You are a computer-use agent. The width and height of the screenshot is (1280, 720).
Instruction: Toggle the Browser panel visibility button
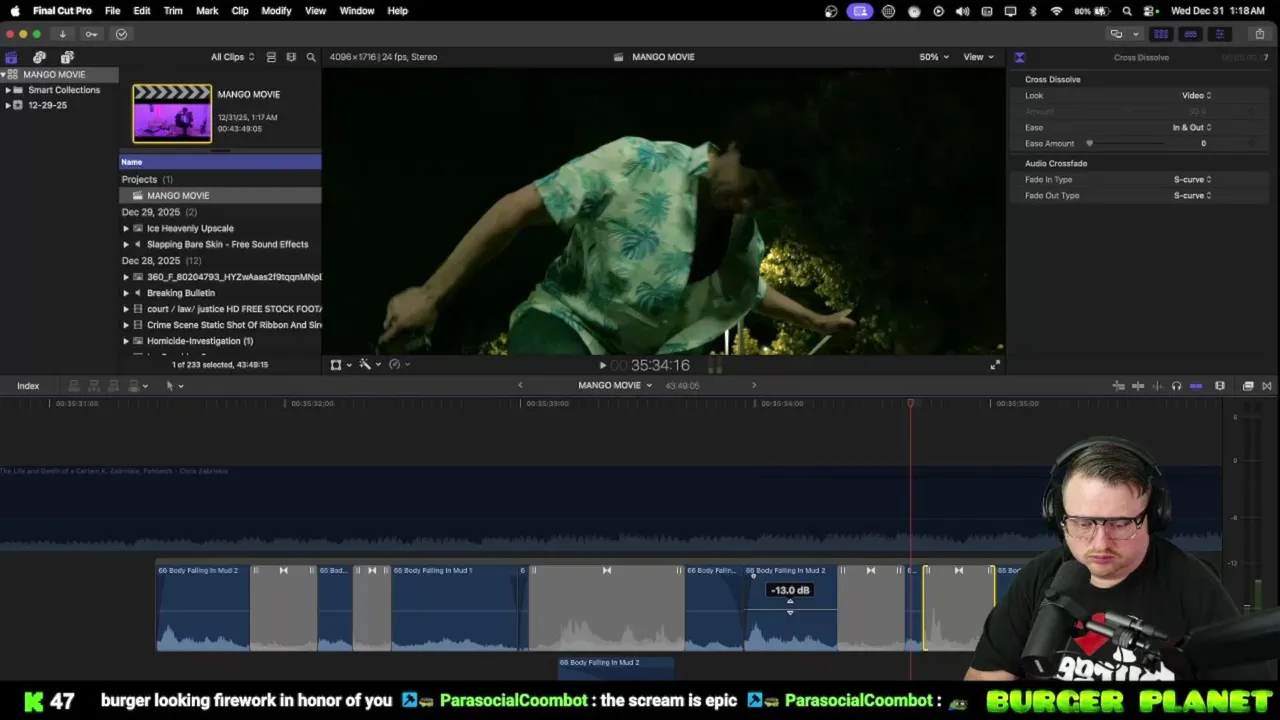1161,34
